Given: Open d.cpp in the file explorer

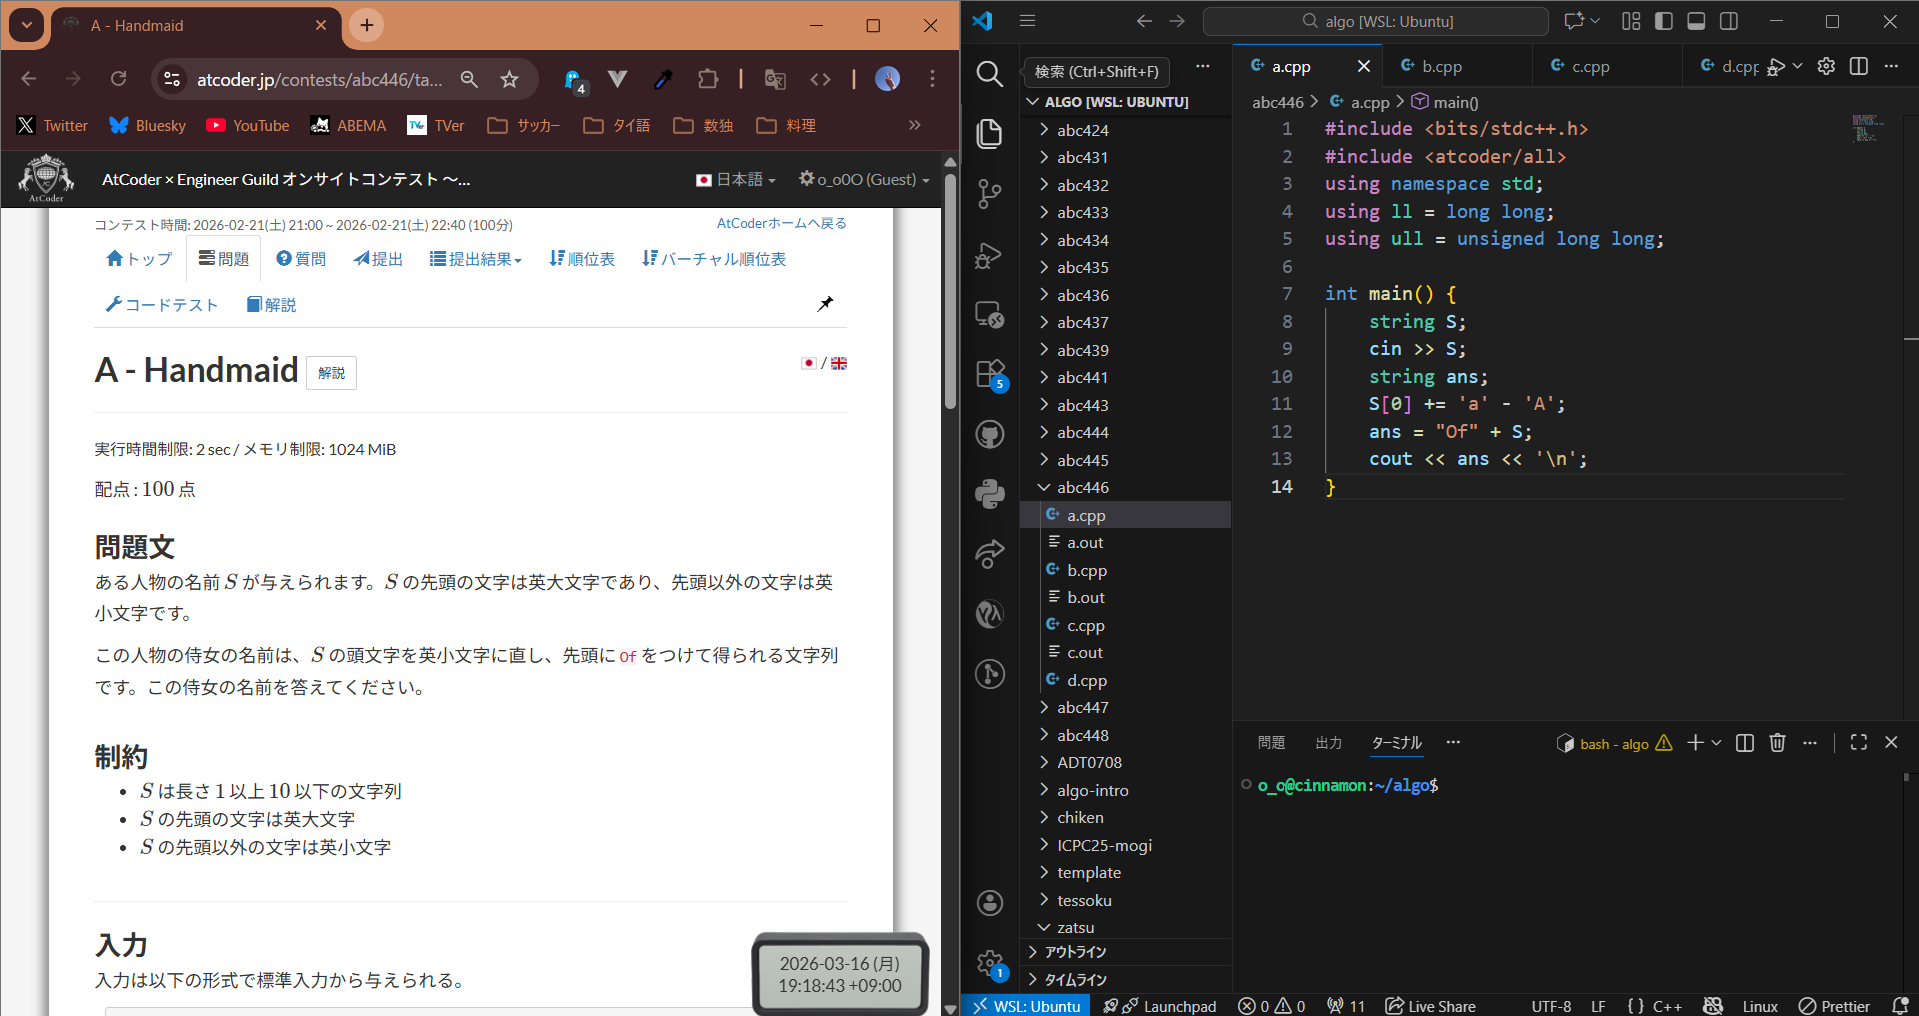Looking at the screenshot, I should [1086, 681].
